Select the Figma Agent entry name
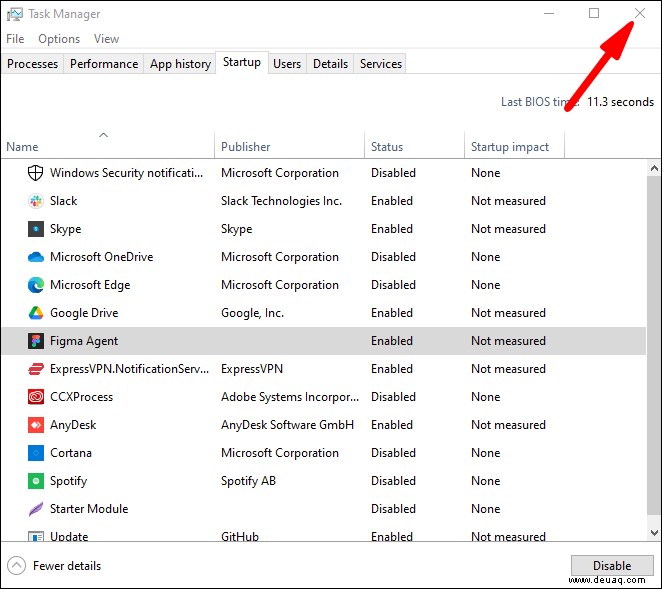The height and width of the screenshot is (589, 662). (x=84, y=341)
